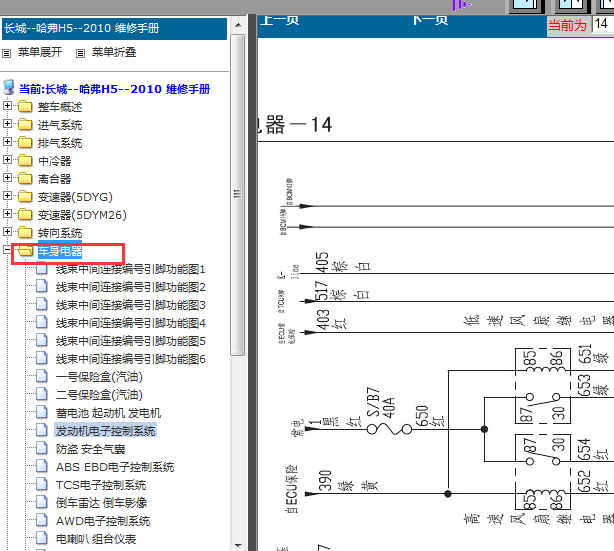The height and width of the screenshot is (551, 614).
Task: Expand the 进气系统 folder node
Action: click(x=7, y=124)
